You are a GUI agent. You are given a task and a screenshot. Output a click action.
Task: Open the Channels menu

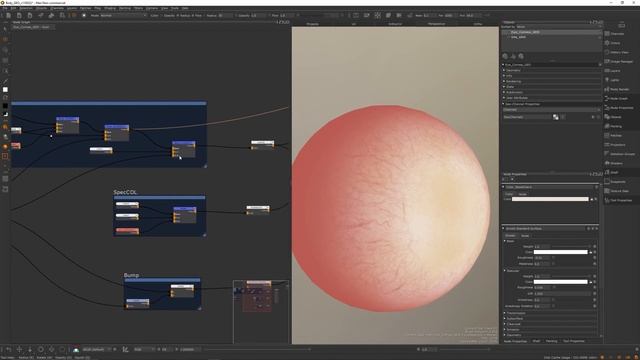click(x=57, y=8)
